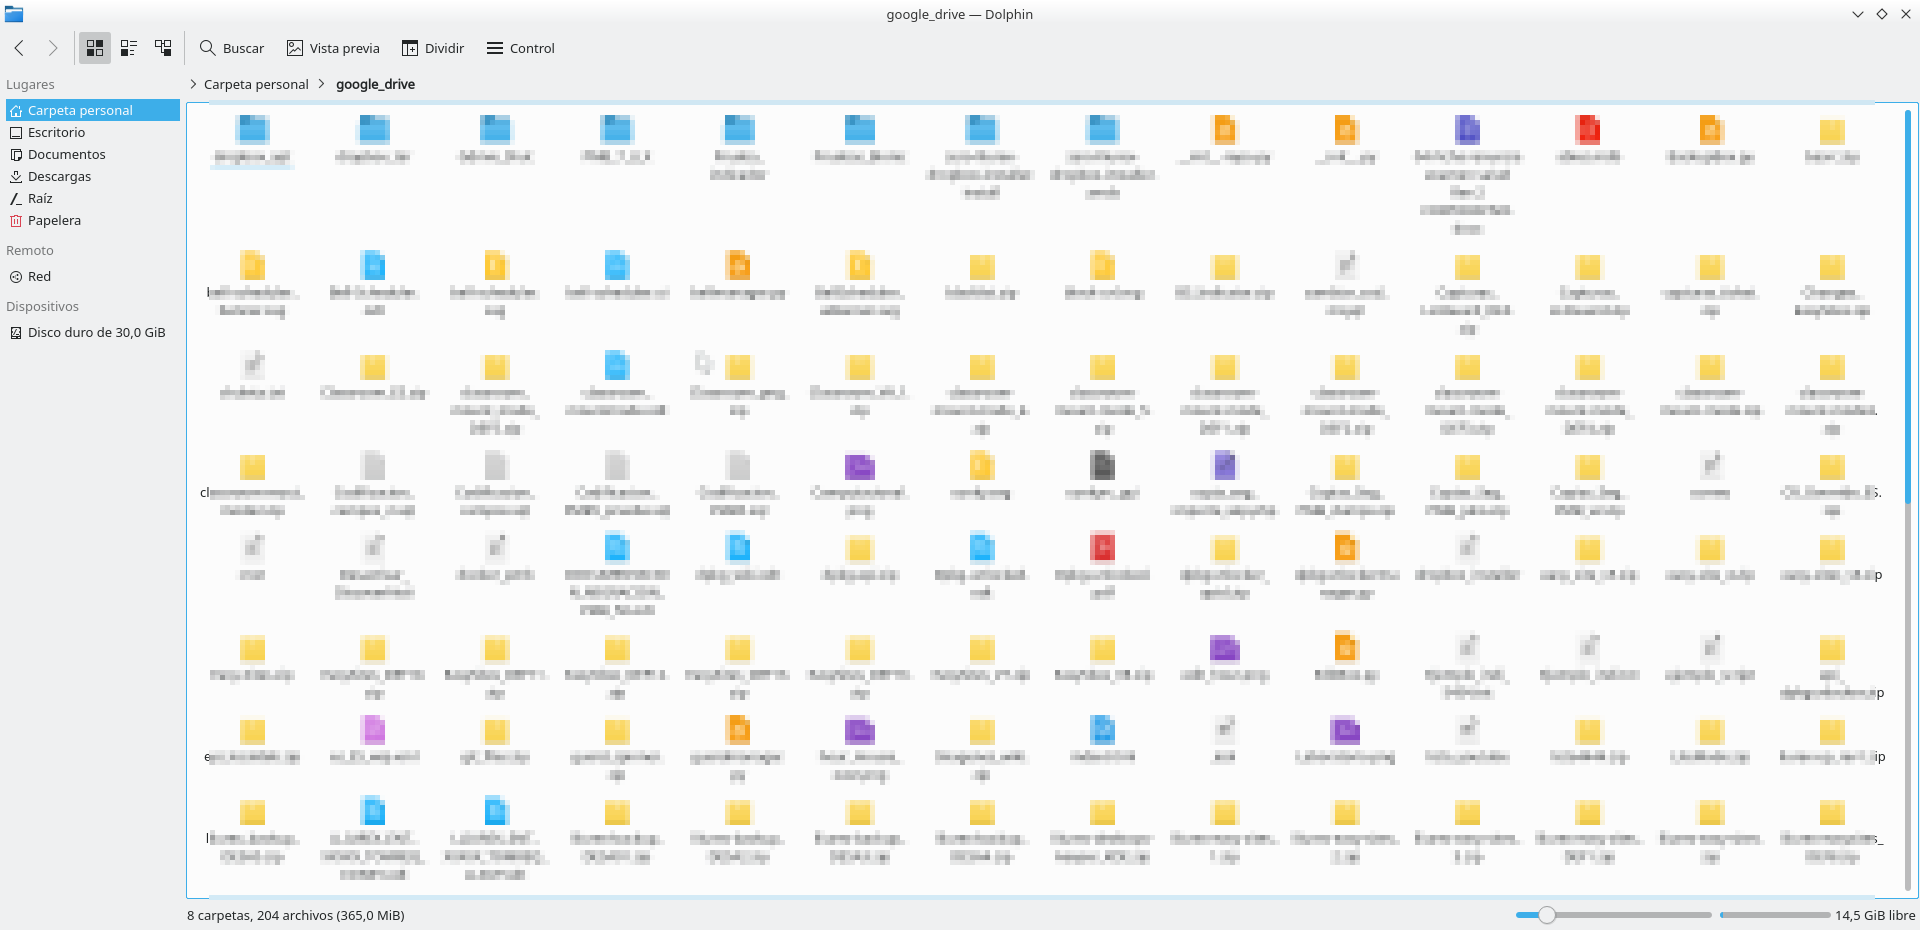Expand the chevron before Carpeta personal breadcrumb
The height and width of the screenshot is (930, 1920).
tap(194, 84)
